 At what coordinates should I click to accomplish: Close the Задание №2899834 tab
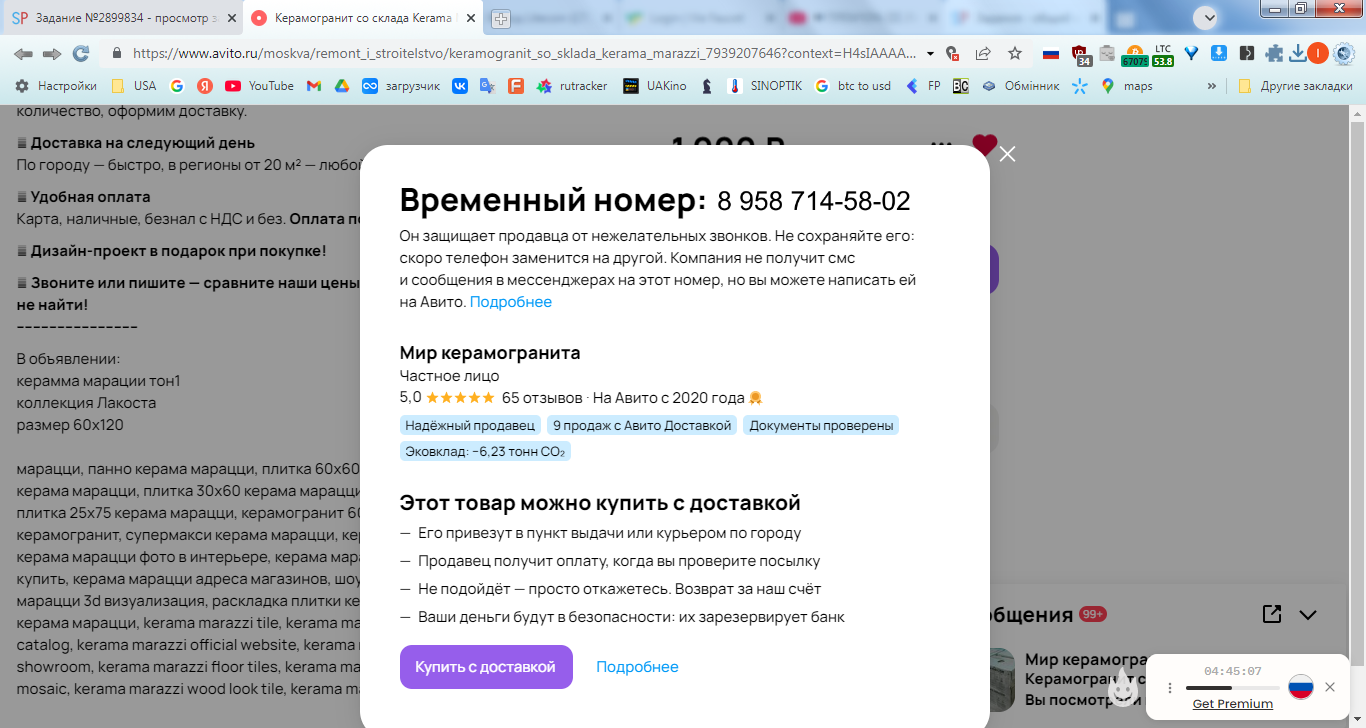[230, 18]
